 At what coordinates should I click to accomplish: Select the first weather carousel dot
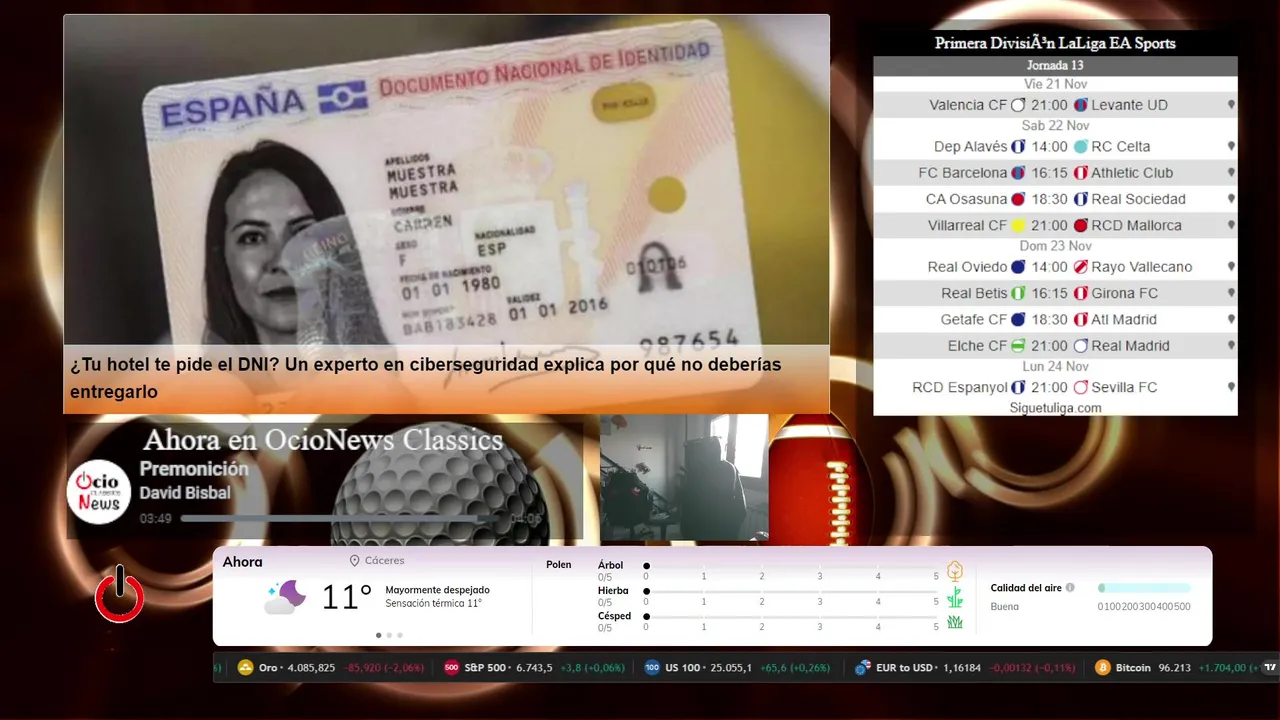pyautogui.click(x=378, y=635)
